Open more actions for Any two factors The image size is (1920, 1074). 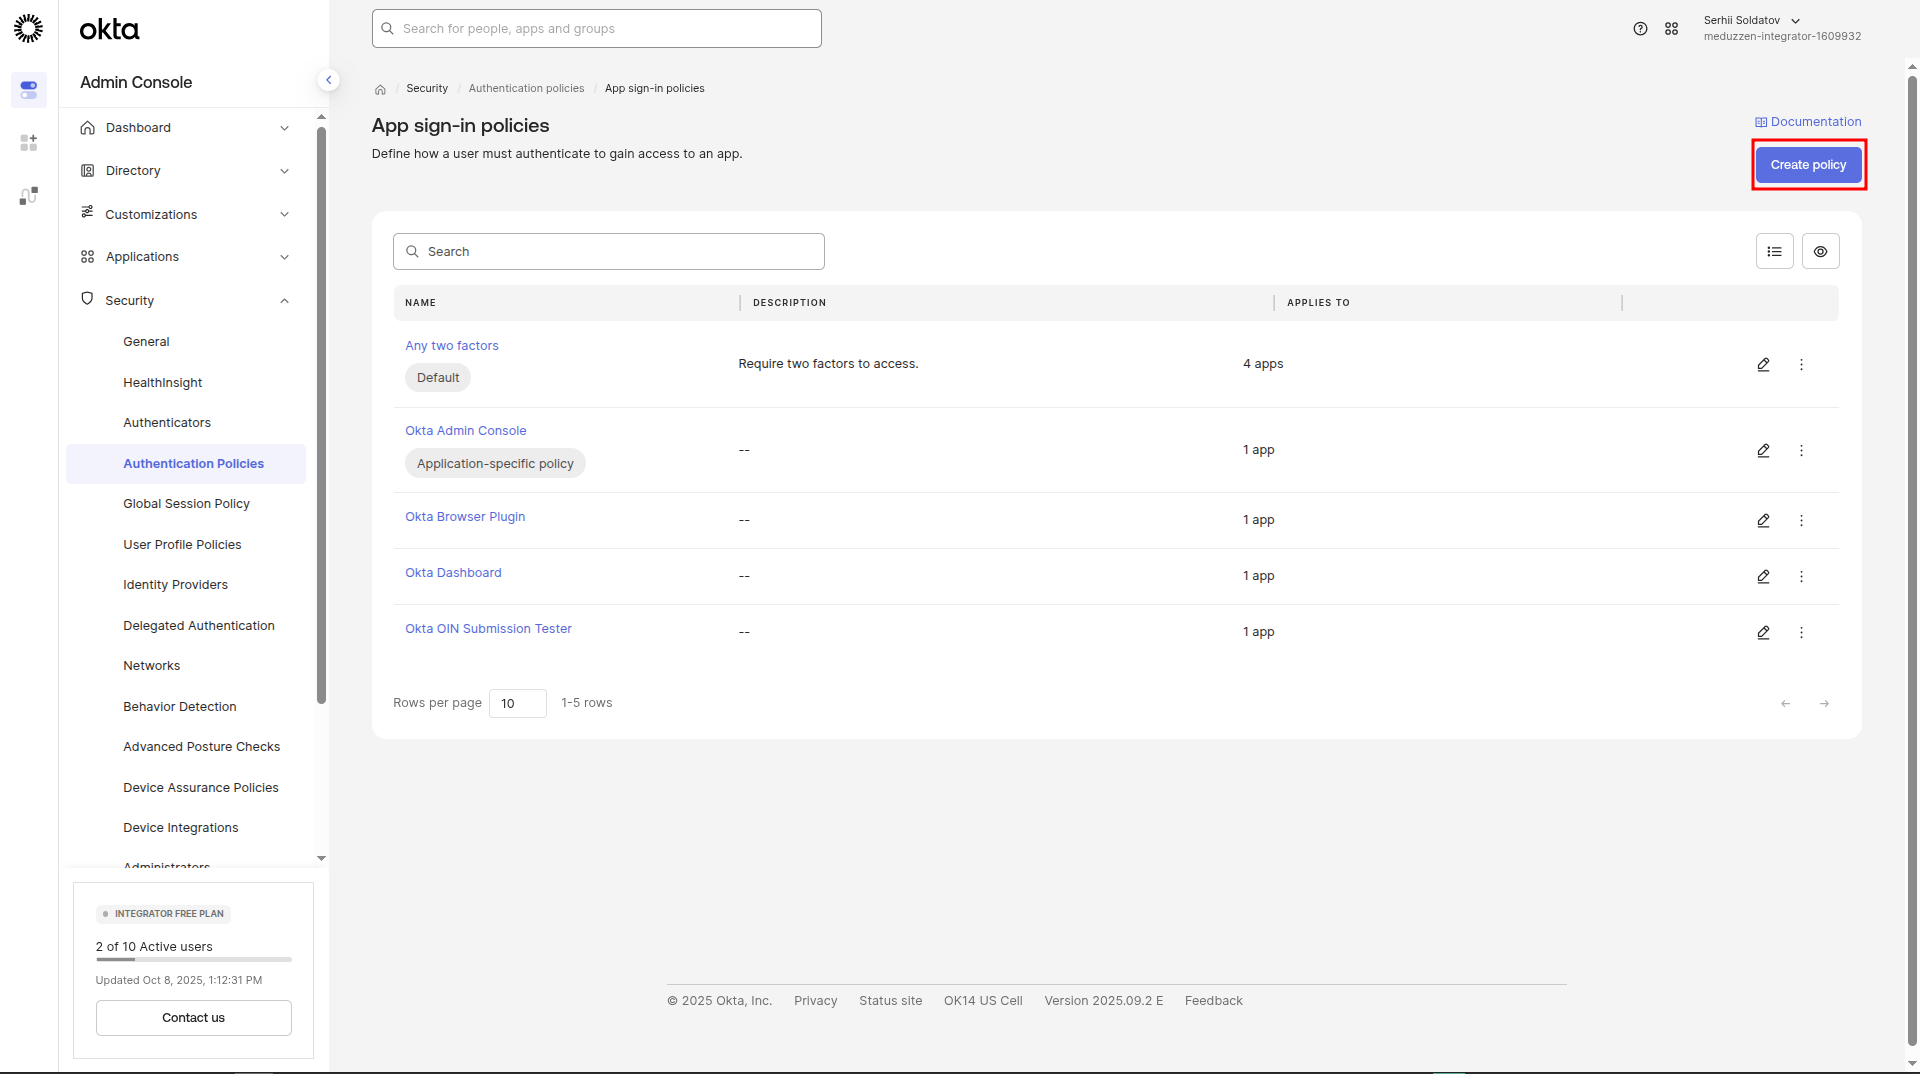(1801, 365)
